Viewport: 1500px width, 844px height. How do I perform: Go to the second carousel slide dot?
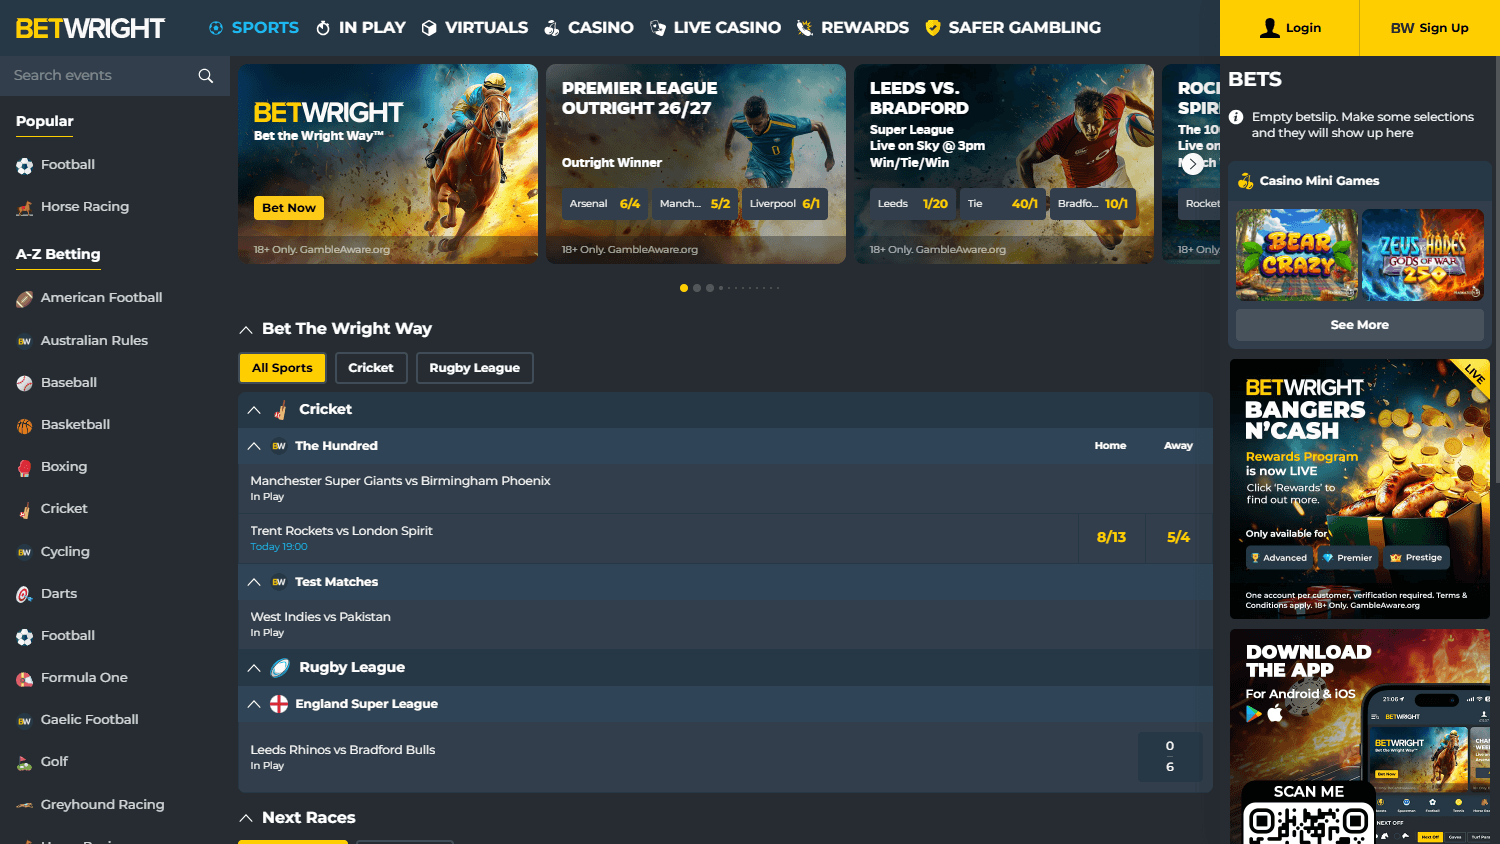click(697, 288)
